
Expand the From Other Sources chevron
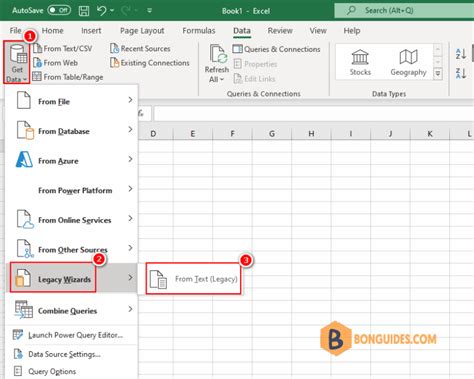click(x=130, y=248)
